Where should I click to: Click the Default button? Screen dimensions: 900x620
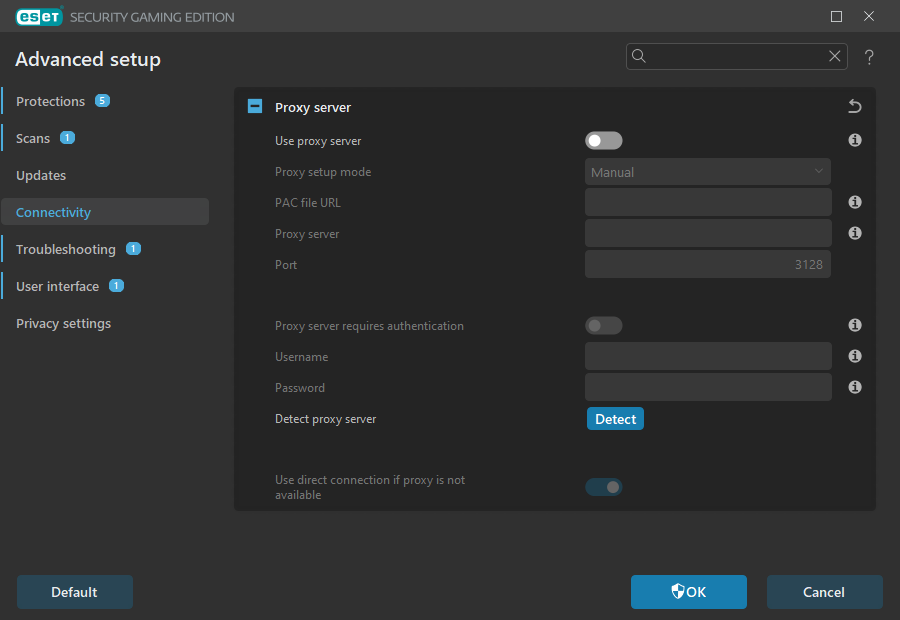[x=75, y=592]
